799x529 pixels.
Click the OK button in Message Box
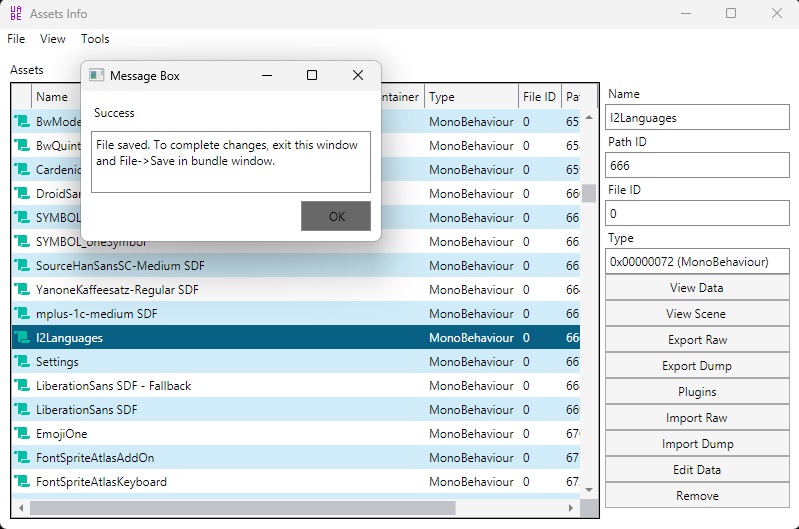click(x=336, y=216)
